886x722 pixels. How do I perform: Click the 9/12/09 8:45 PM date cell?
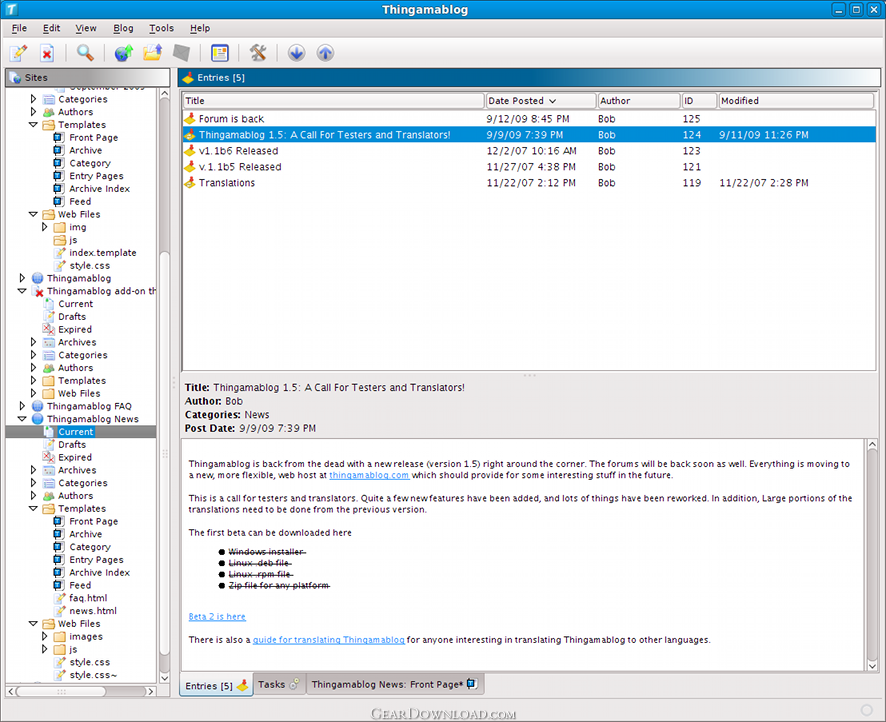click(528, 119)
